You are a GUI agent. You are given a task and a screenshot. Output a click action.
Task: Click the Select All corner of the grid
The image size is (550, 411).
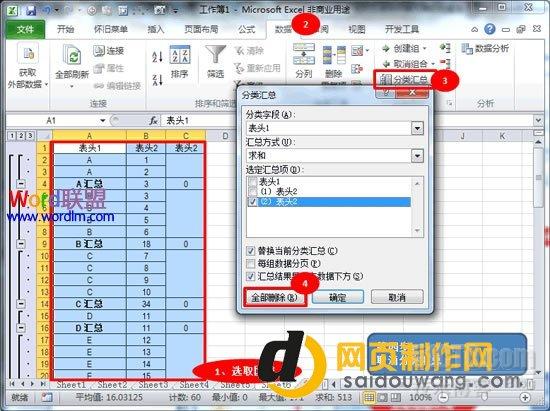[44, 136]
